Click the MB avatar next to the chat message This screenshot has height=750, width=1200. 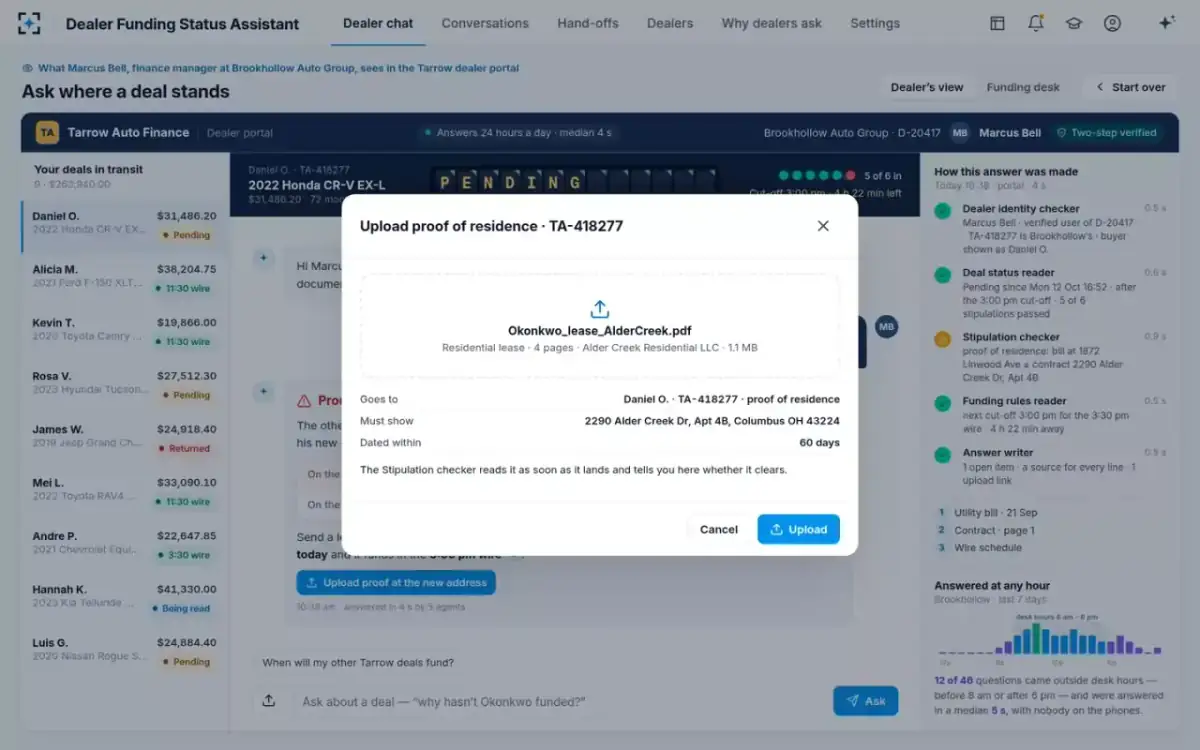pos(886,326)
